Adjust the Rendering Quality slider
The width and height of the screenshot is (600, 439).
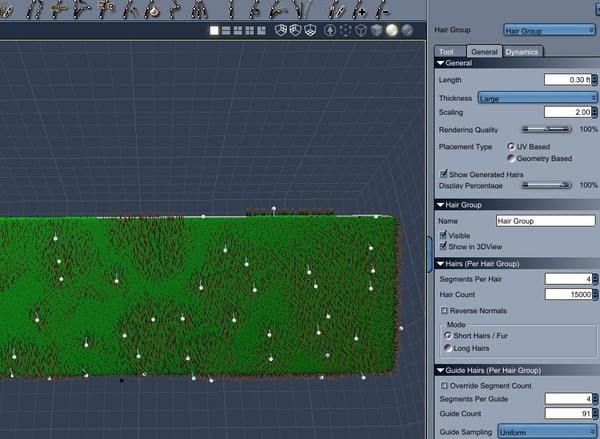546,129
